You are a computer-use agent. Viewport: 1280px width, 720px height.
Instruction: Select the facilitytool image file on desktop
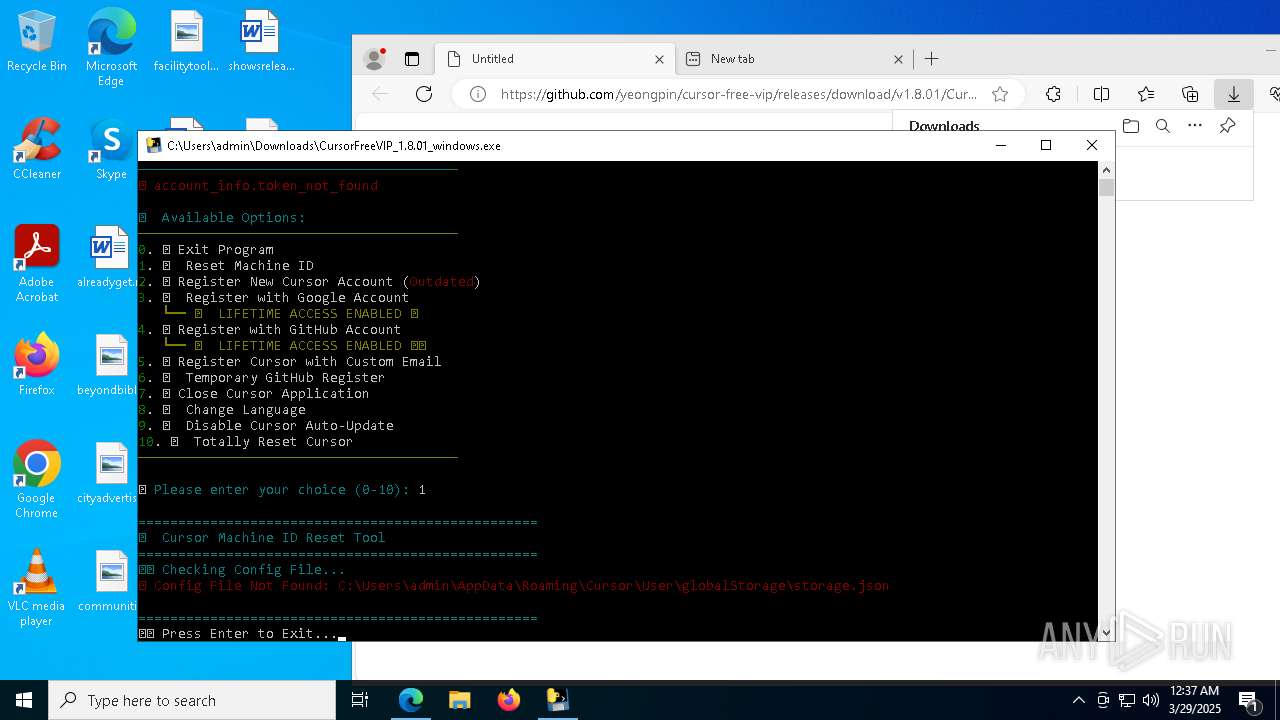(x=186, y=42)
